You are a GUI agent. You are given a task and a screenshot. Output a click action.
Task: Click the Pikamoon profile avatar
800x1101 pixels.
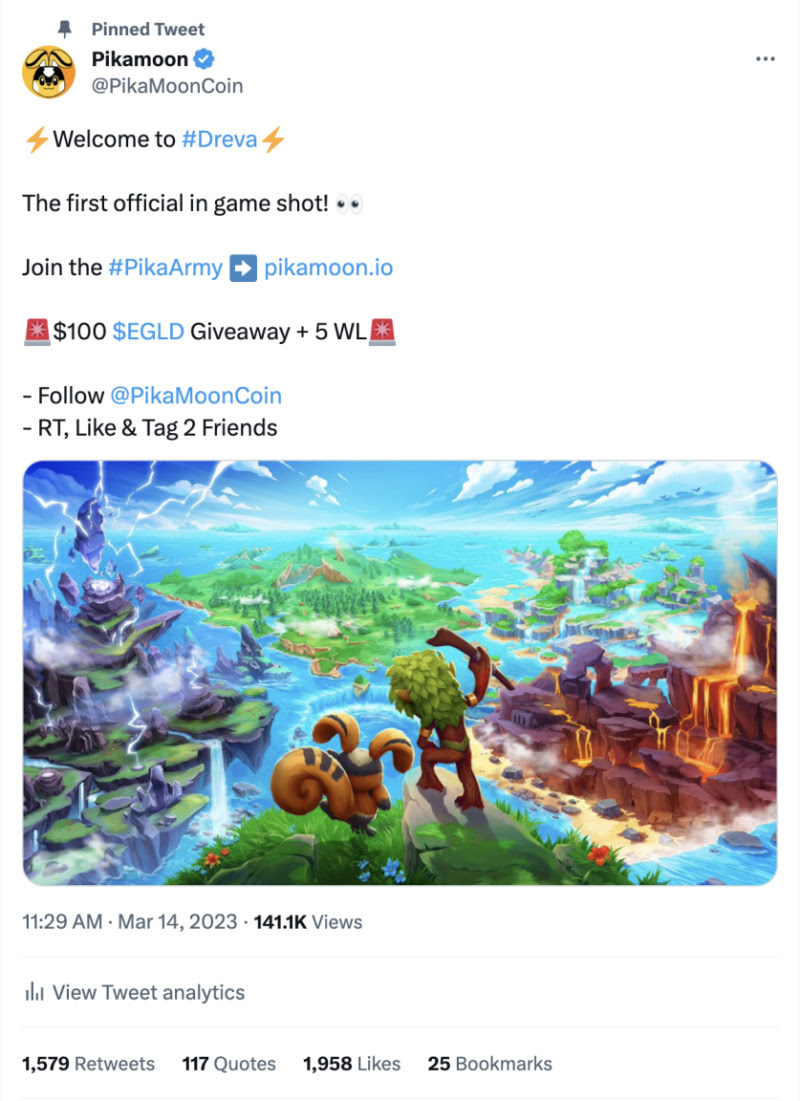[48, 72]
